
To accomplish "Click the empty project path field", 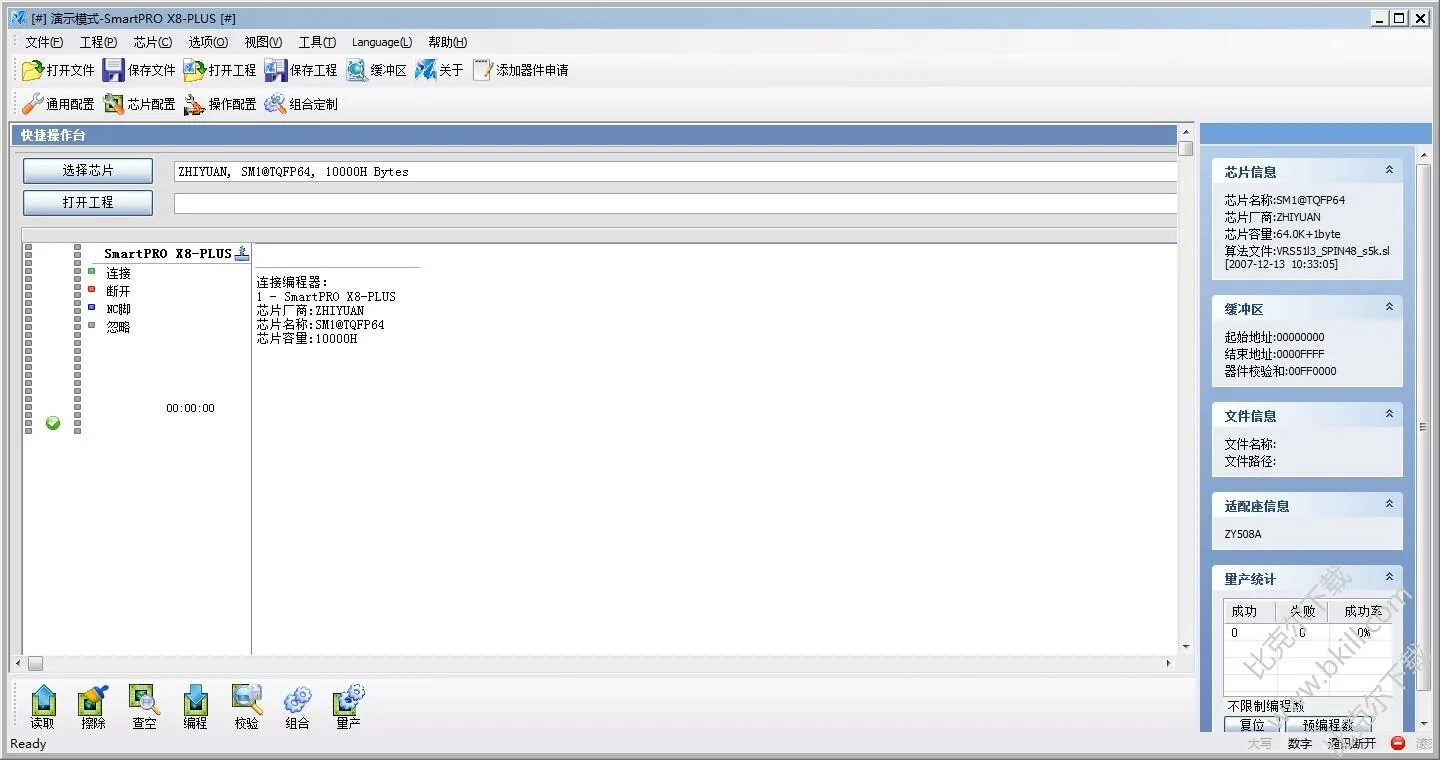I will (675, 203).
